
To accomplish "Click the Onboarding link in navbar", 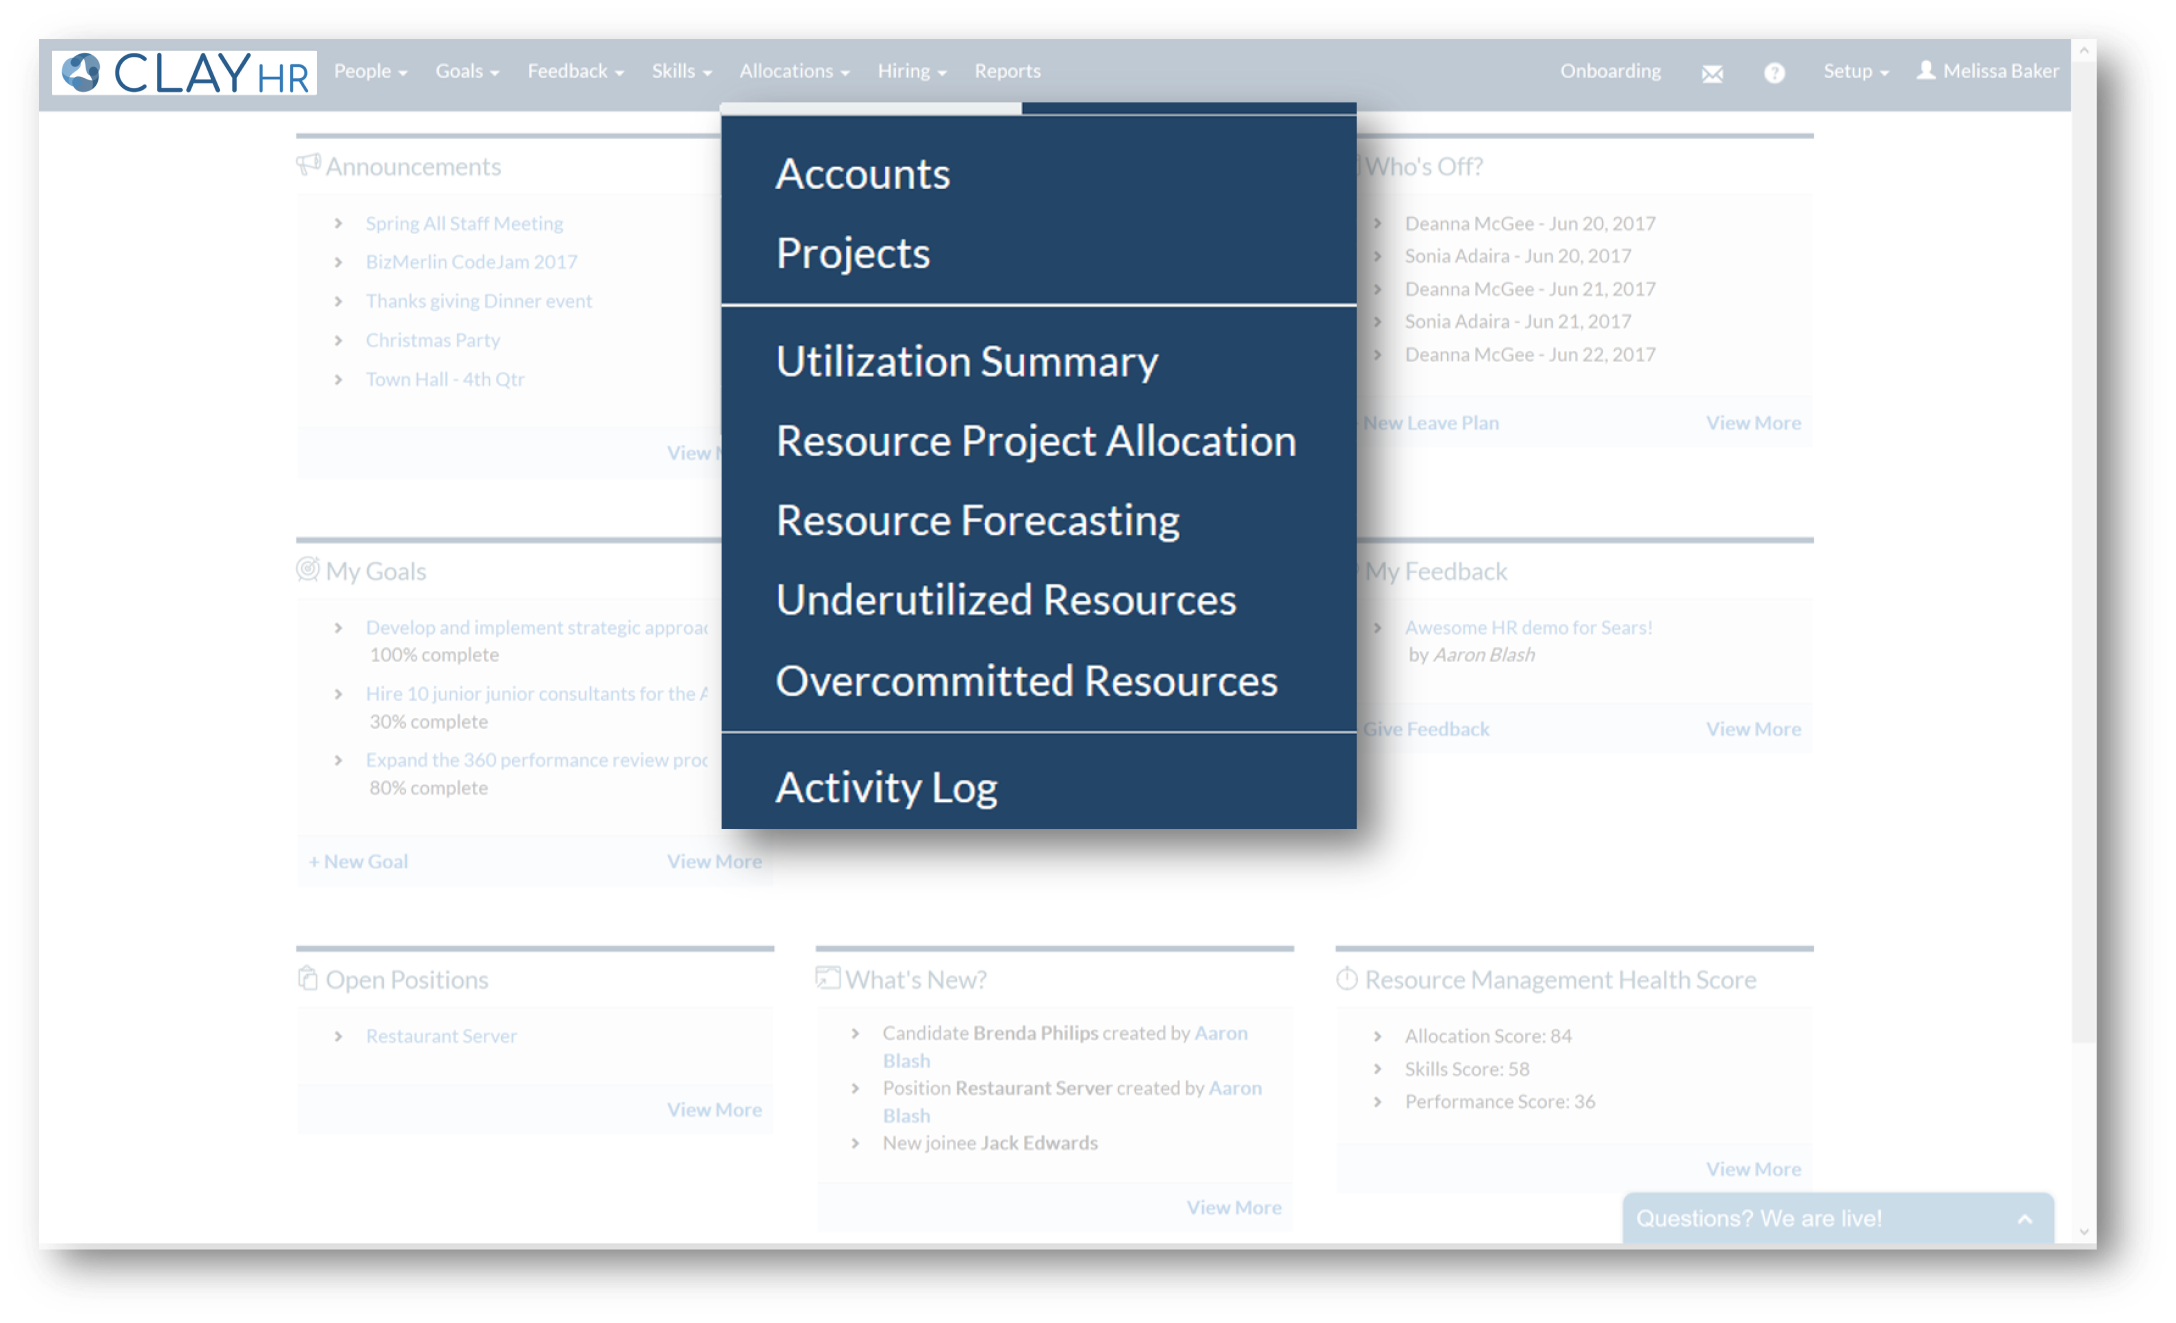I will click(x=1610, y=71).
